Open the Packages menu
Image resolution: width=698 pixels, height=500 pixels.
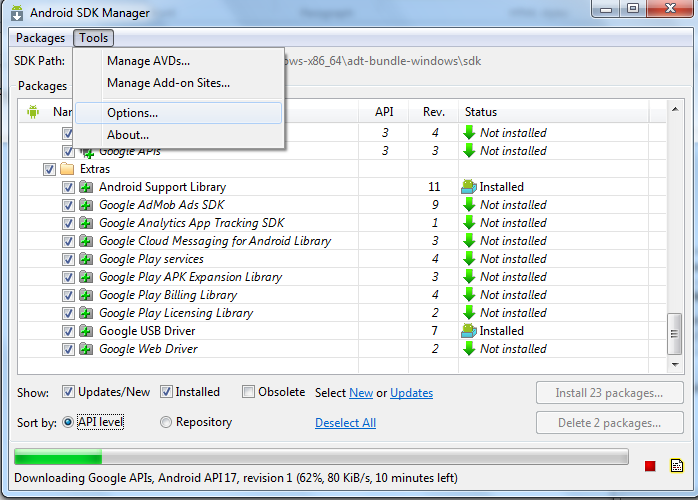(40, 38)
